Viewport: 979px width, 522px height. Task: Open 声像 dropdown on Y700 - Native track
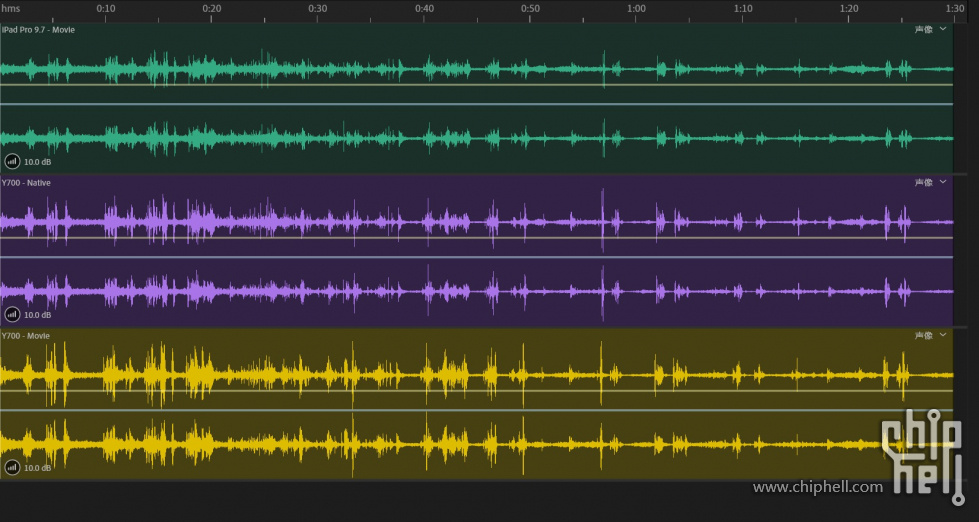(923, 182)
